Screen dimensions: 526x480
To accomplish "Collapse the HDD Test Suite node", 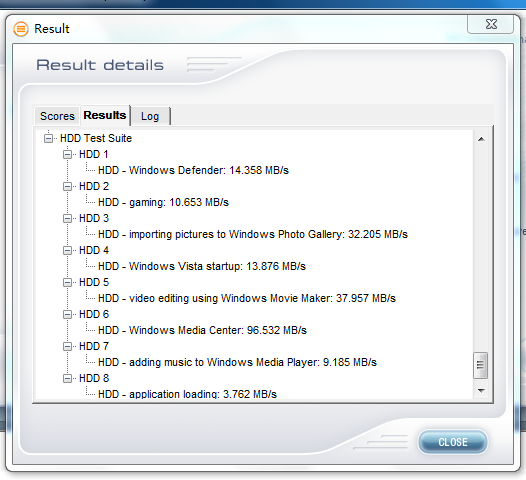I will [x=49, y=138].
